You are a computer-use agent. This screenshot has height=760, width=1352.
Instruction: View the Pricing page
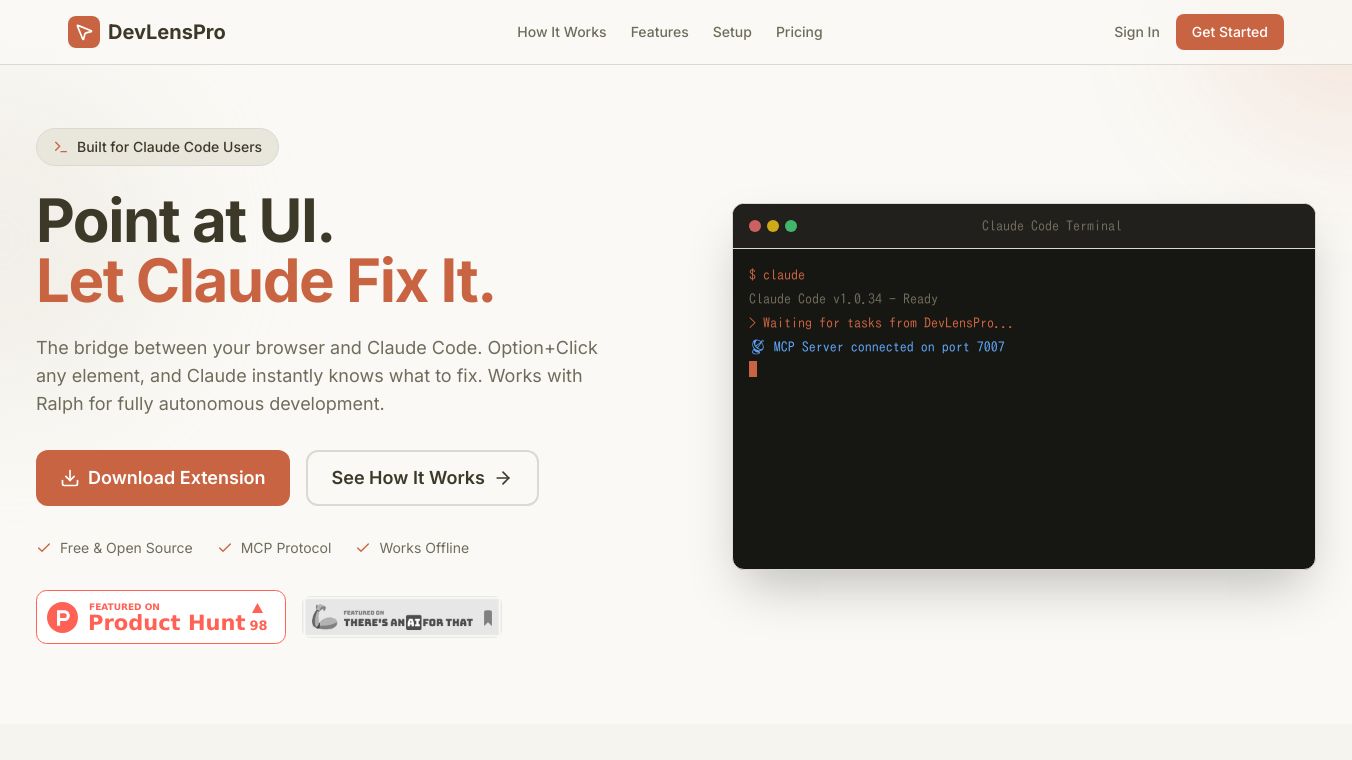click(799, 32)
